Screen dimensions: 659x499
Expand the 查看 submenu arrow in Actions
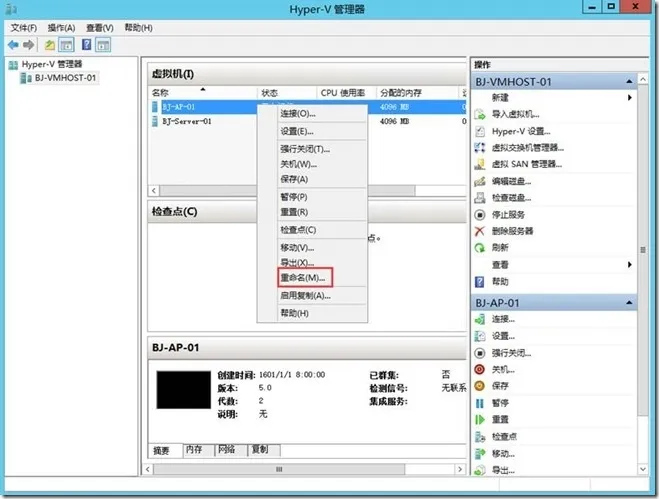[x=630, y=264]
